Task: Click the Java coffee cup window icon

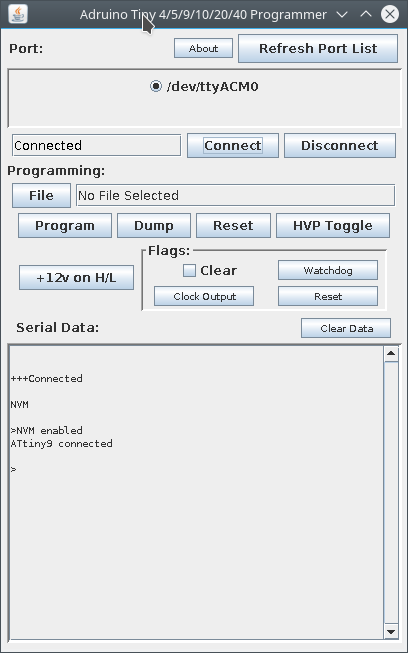Action: click(18, 14)
